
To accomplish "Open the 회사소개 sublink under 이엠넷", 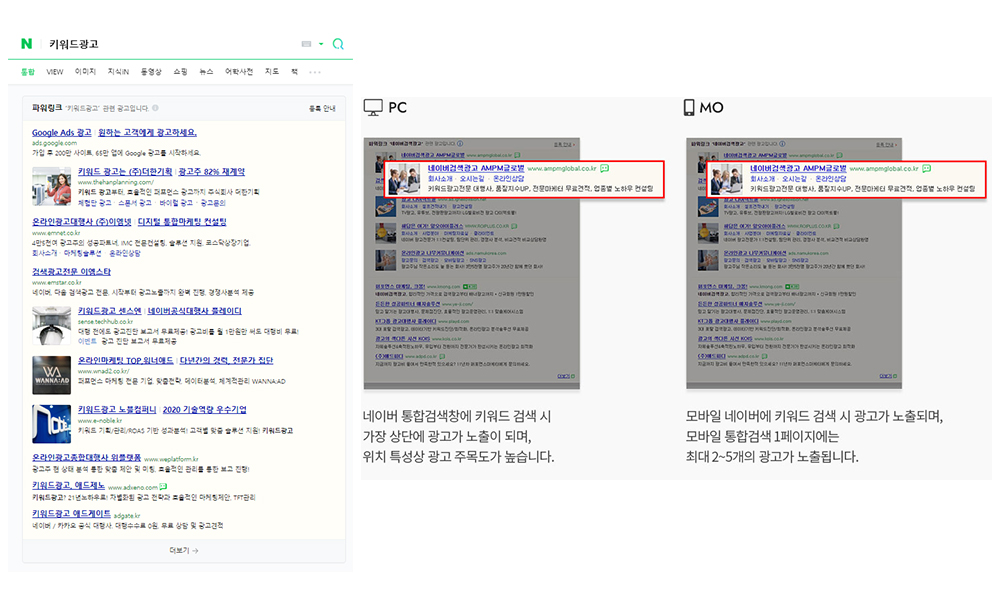I will [45, 253].
